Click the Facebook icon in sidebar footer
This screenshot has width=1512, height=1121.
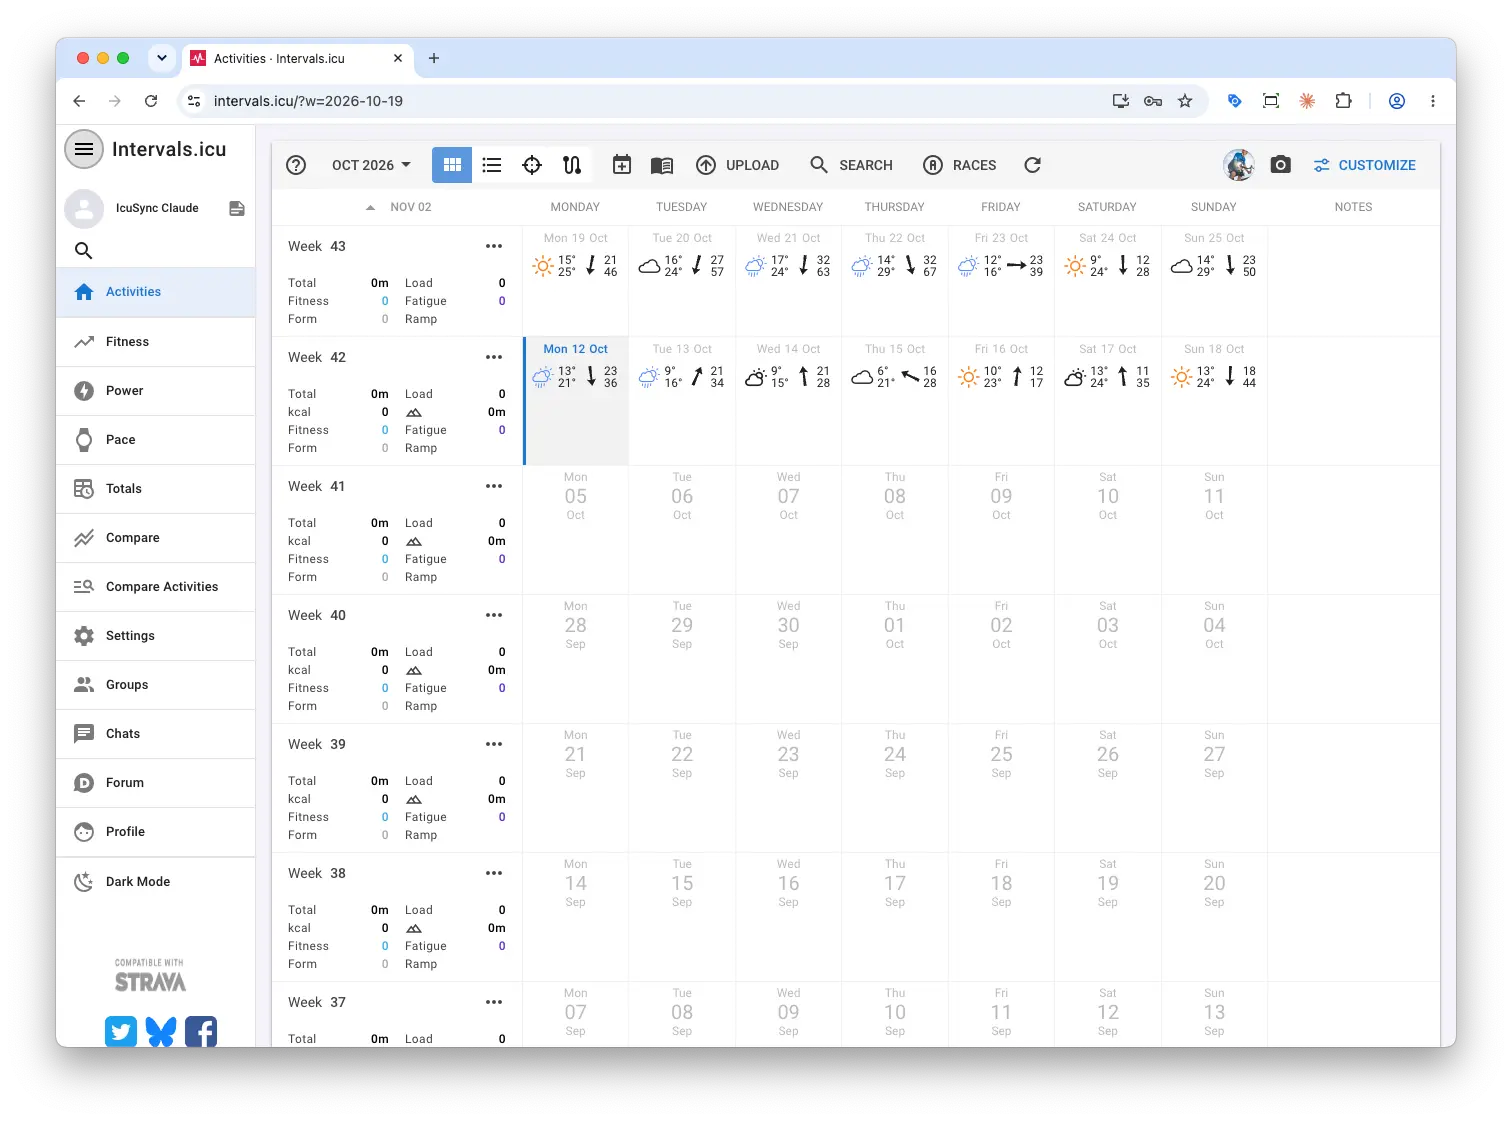tap(201, 1031)
